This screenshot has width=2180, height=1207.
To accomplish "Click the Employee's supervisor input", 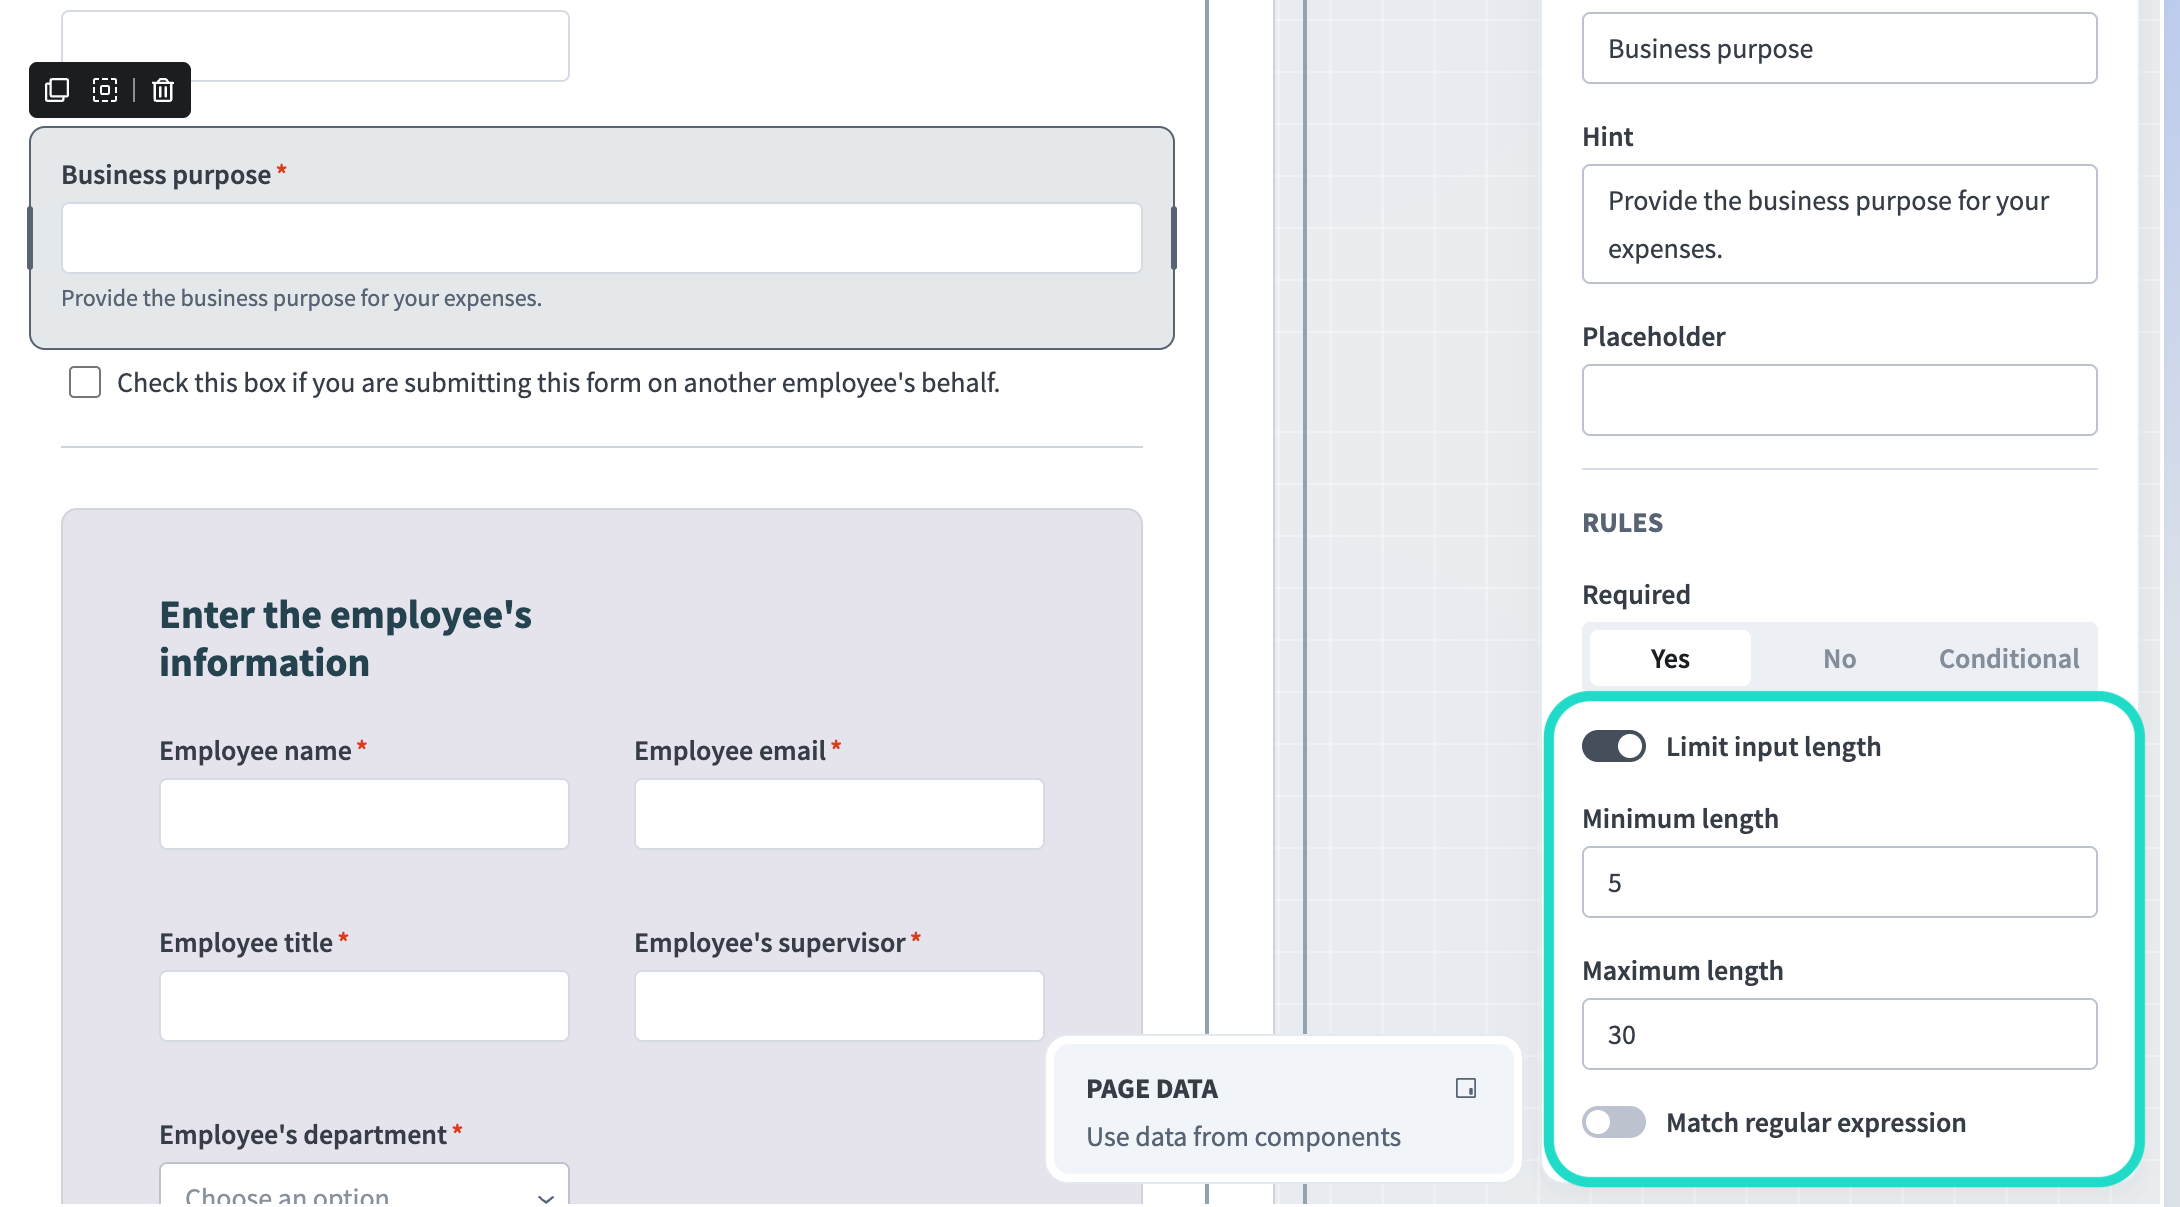I will pos(839,1006).
